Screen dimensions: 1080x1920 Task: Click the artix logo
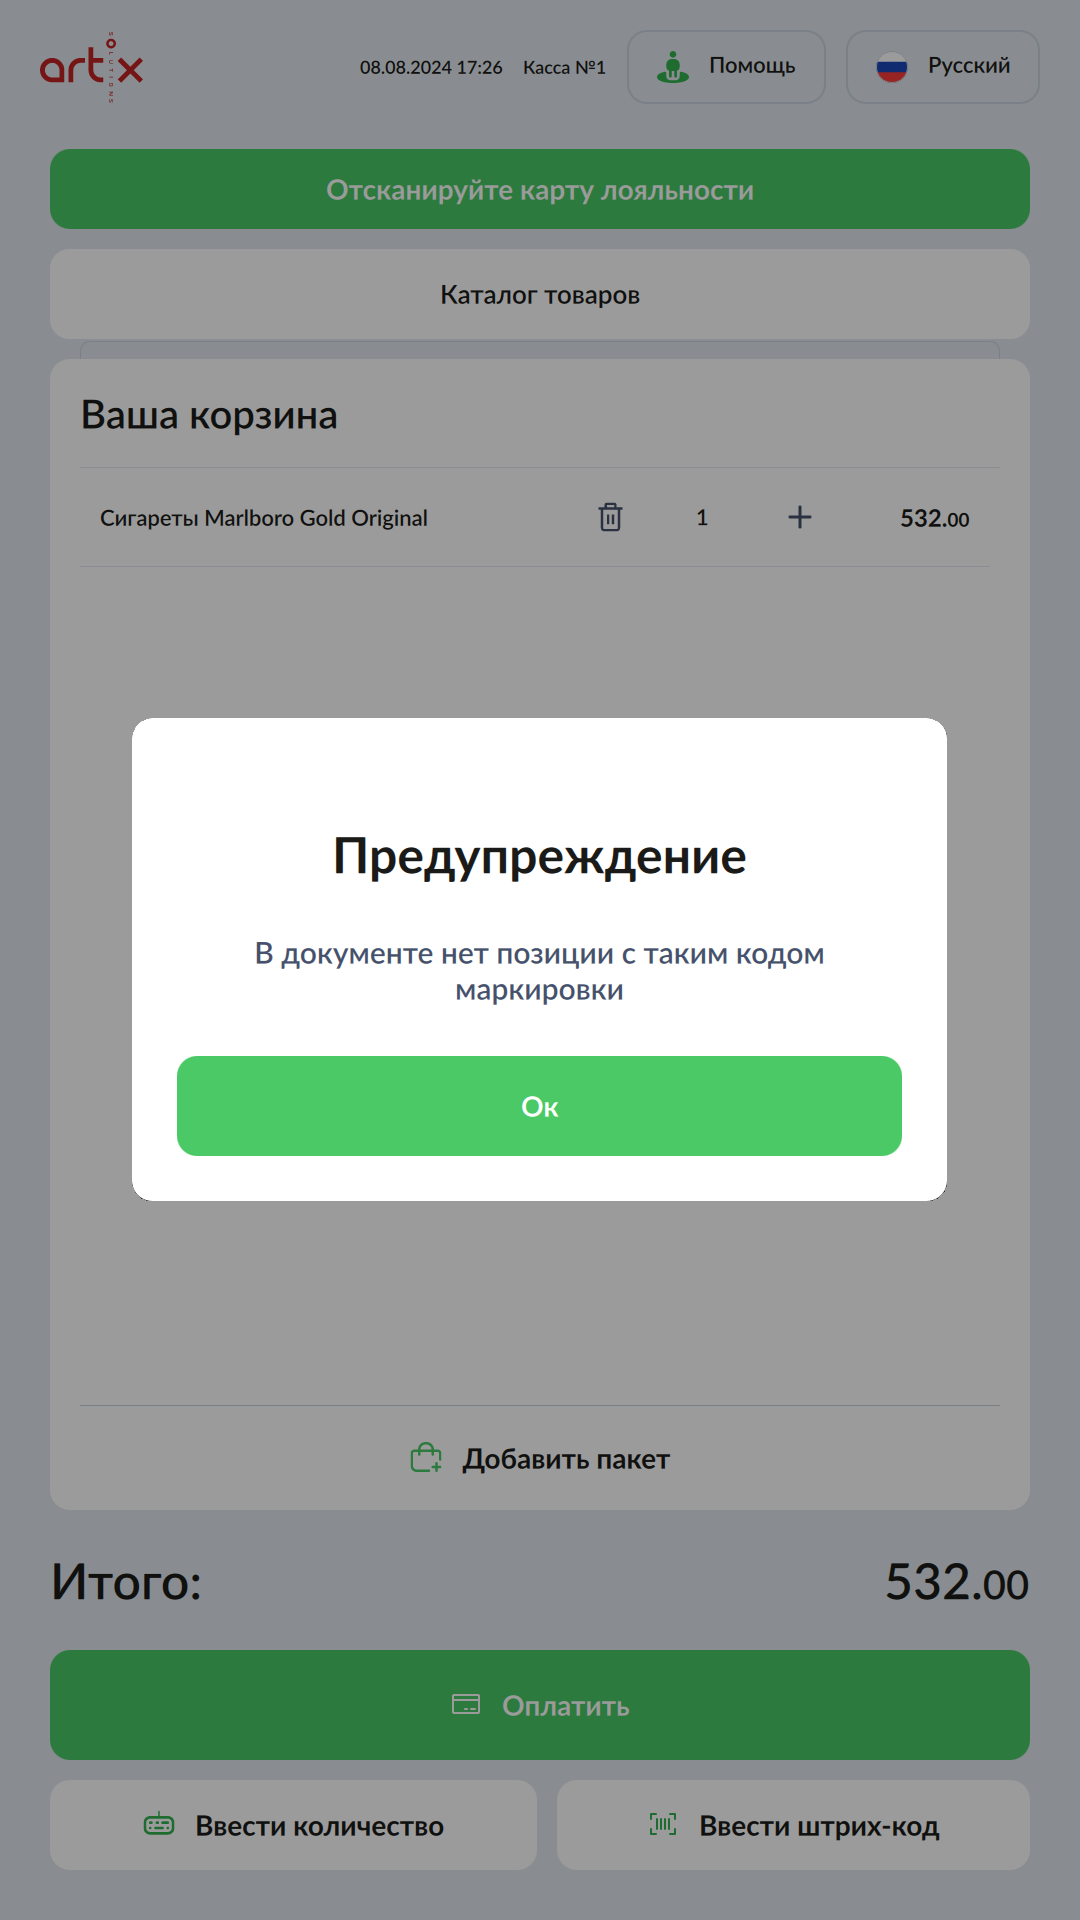[91, 67]
